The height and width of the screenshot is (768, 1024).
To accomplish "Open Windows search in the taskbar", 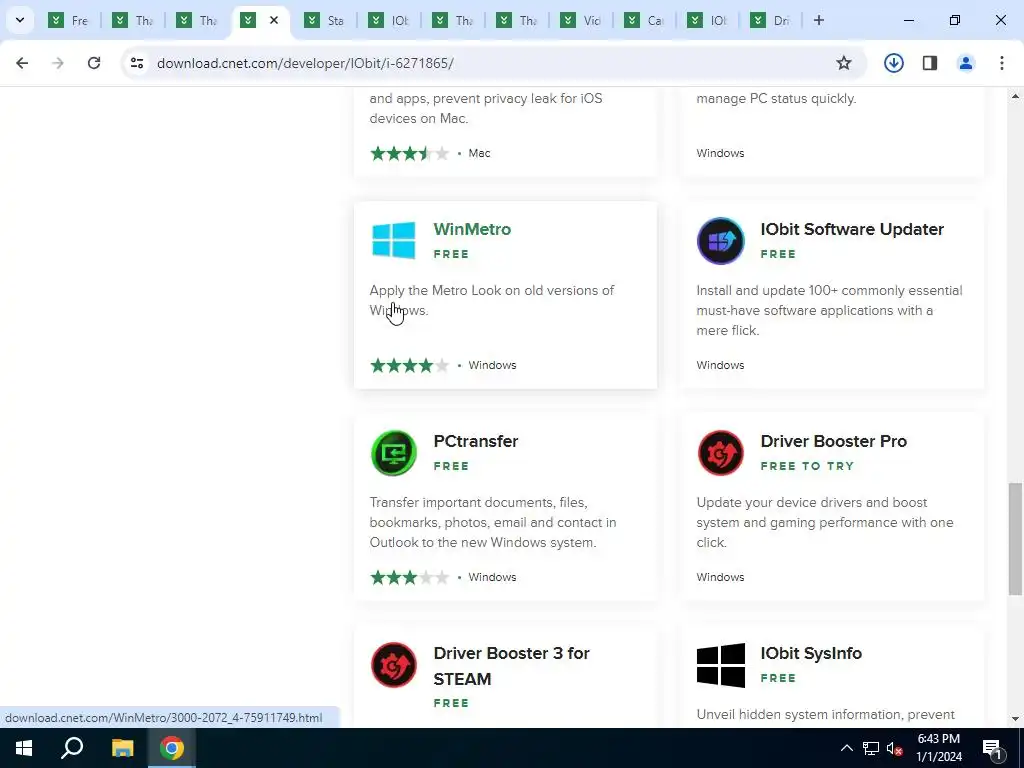I will (72, 748).
